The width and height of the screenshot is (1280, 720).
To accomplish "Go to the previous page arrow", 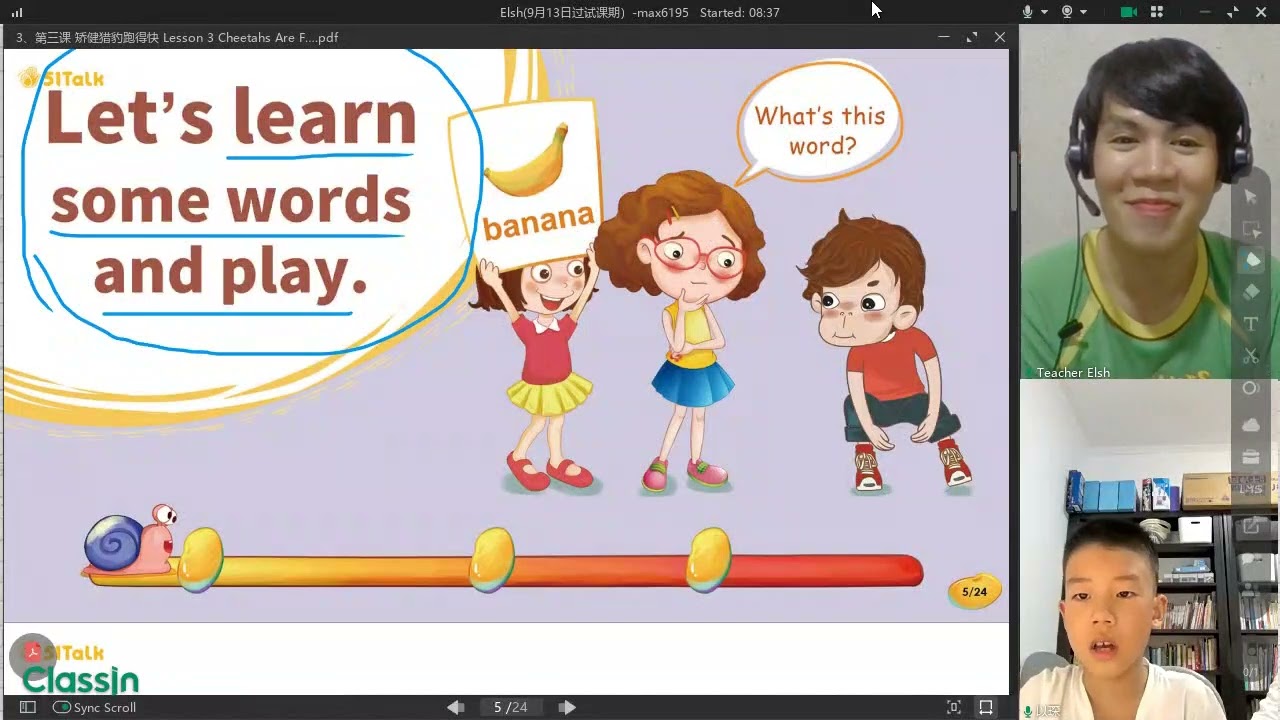I will click(x=455, y=707).
